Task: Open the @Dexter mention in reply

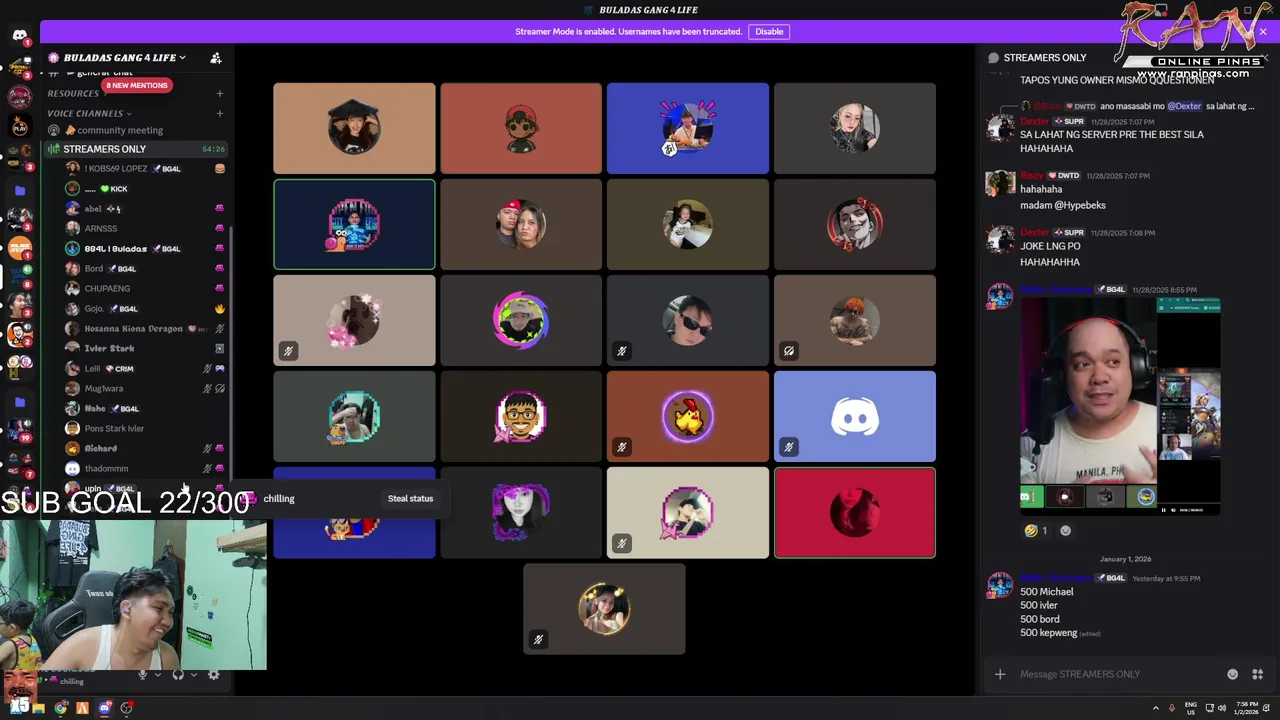Action: (x=1184, y=106)
